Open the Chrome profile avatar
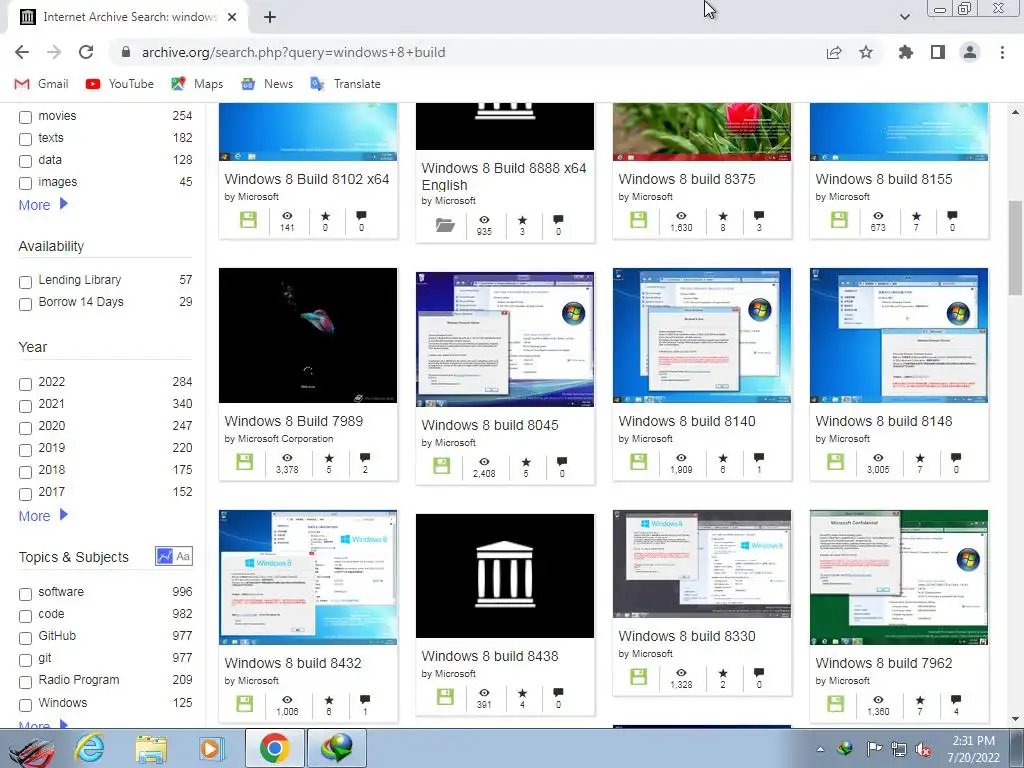 970,52
